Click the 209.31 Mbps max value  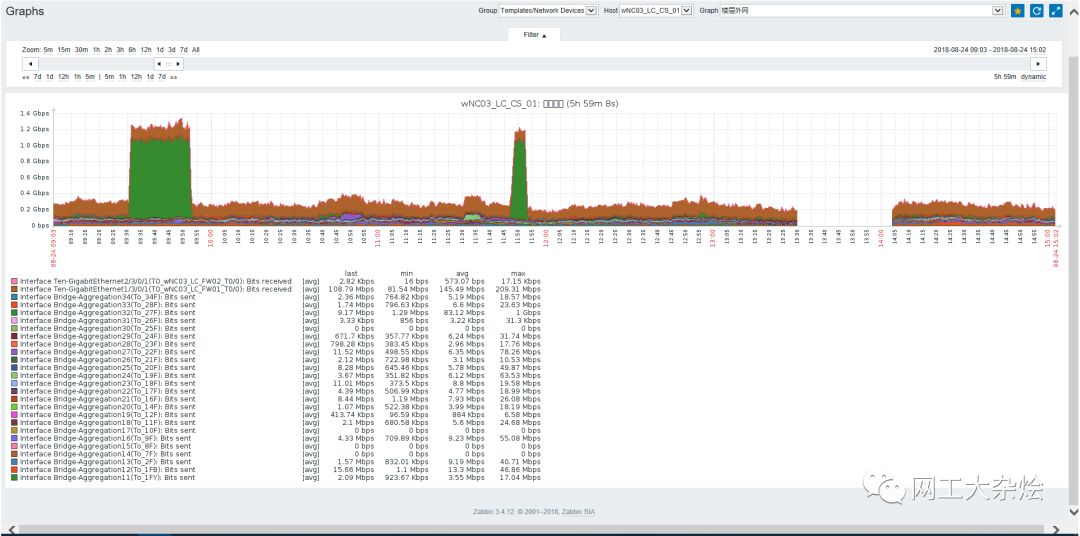coord(517,289)
